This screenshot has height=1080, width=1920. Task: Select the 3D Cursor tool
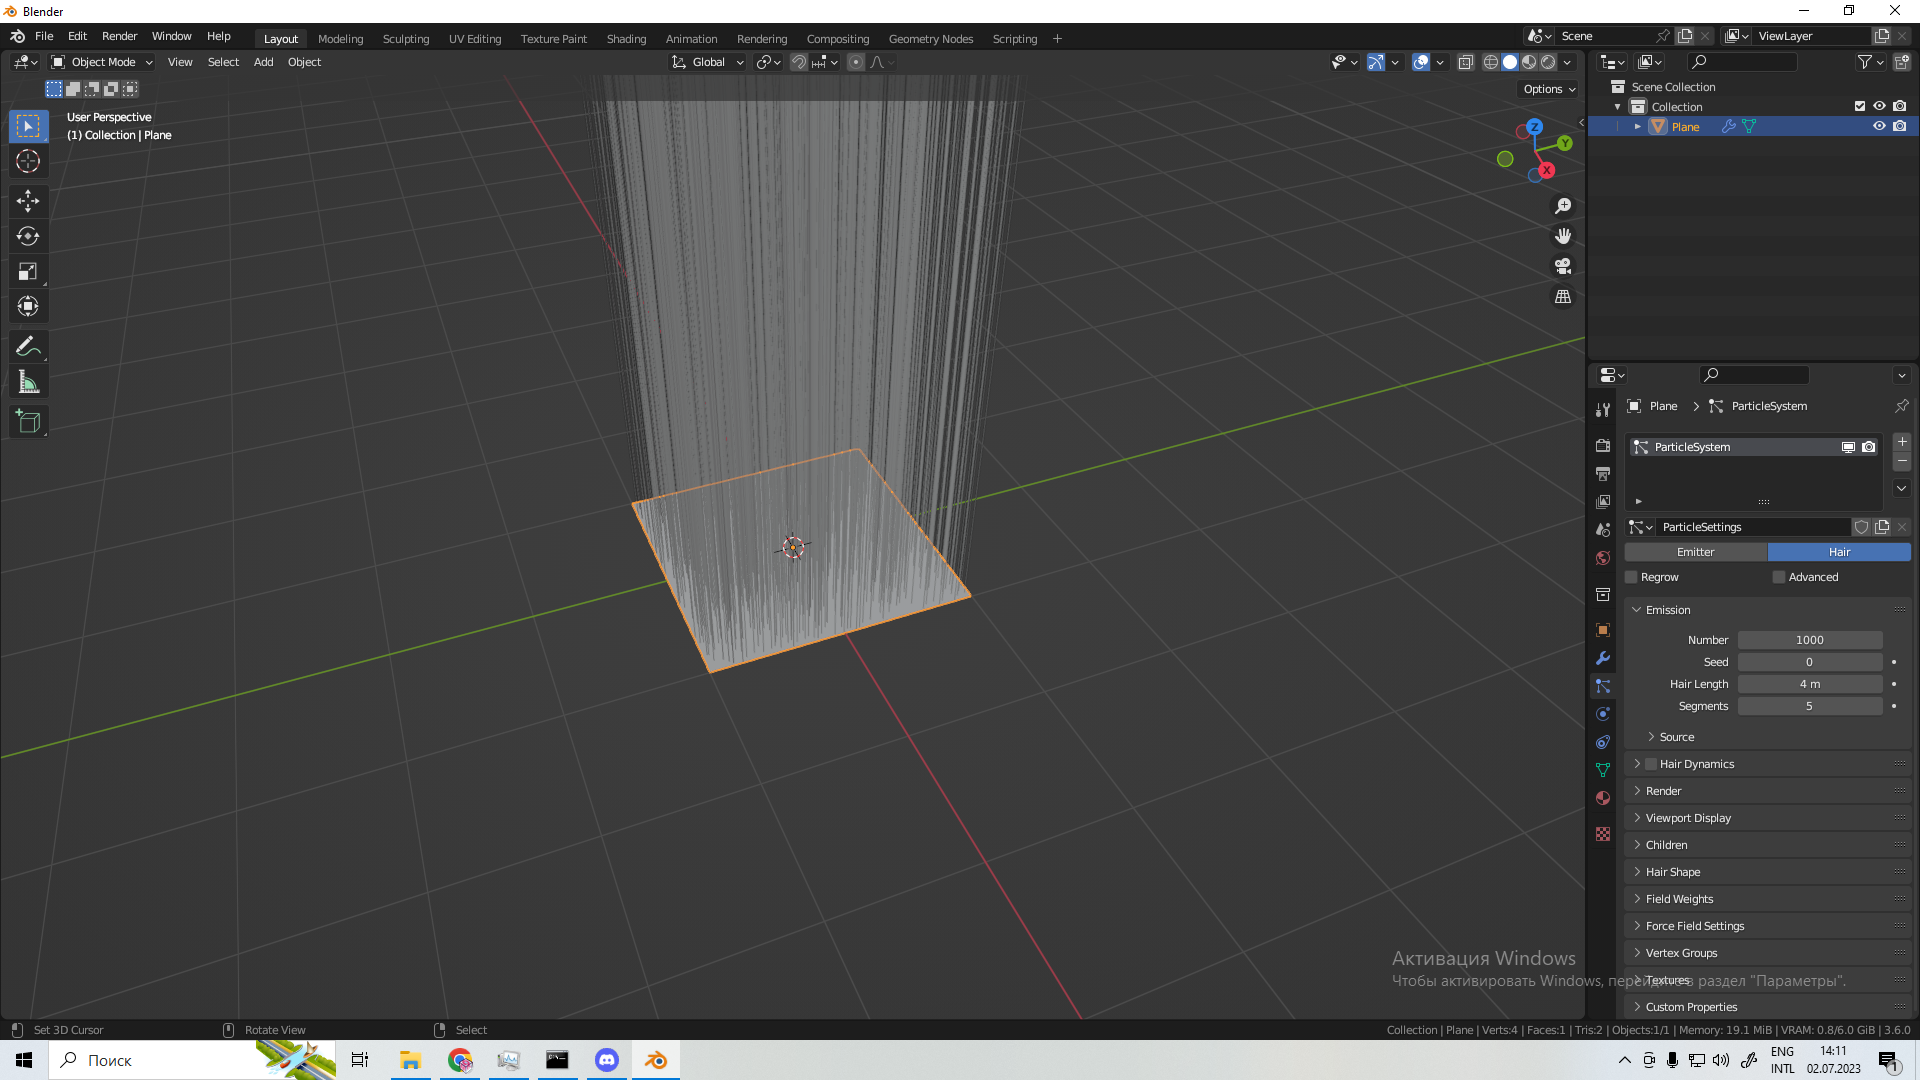click(x=28, y=161)
